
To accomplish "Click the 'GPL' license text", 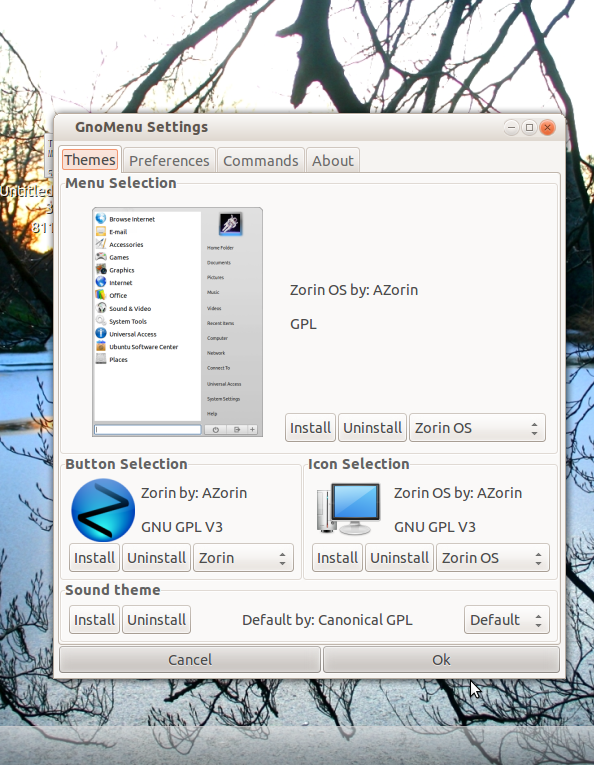I will [303, 324].
